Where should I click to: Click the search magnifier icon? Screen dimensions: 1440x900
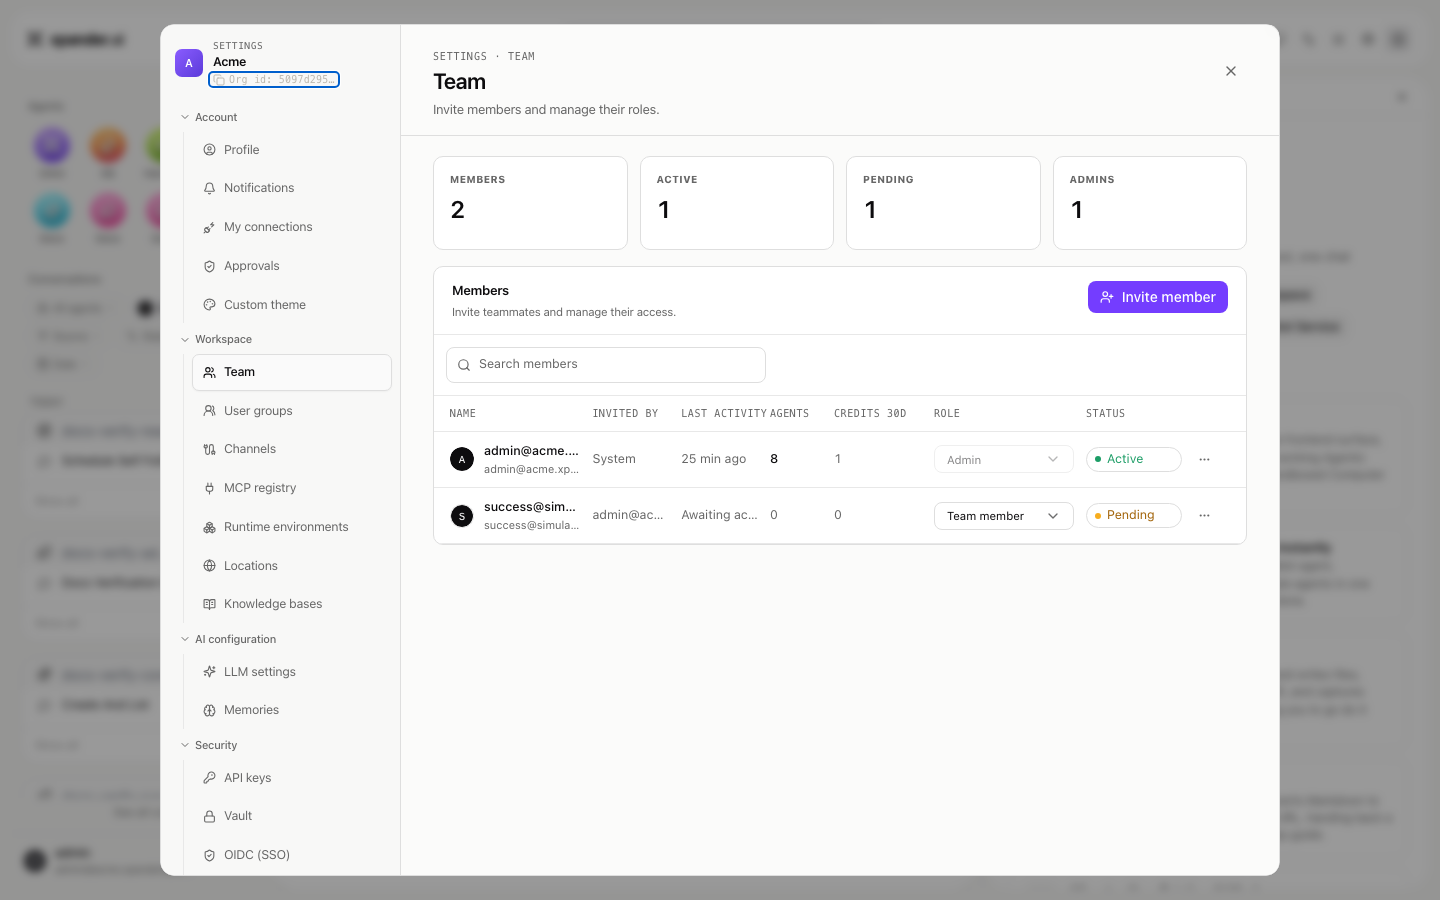click(x=464, y=365)
